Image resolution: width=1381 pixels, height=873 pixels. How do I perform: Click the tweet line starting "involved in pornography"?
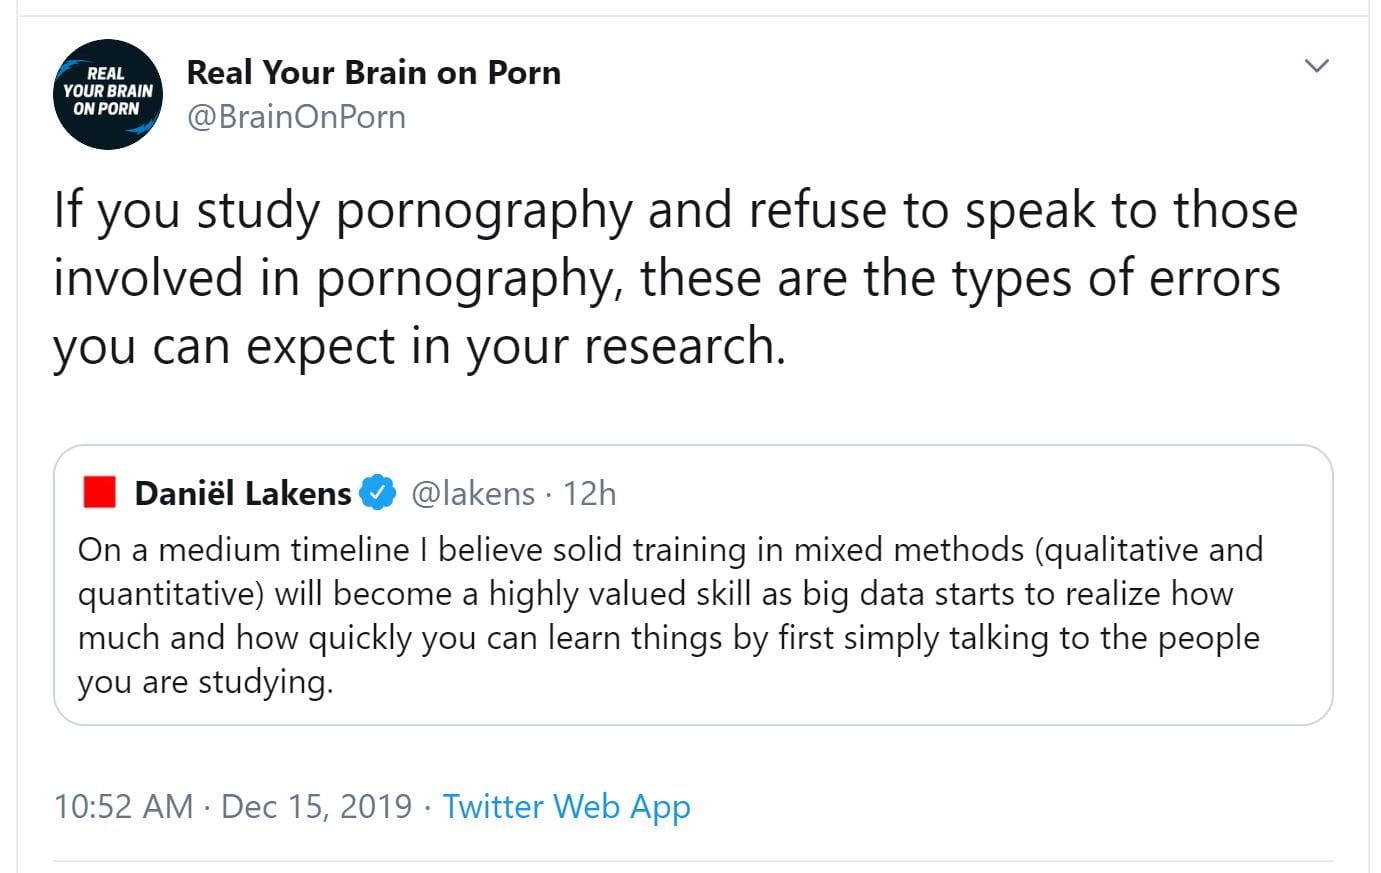click(x=666, y=278)
